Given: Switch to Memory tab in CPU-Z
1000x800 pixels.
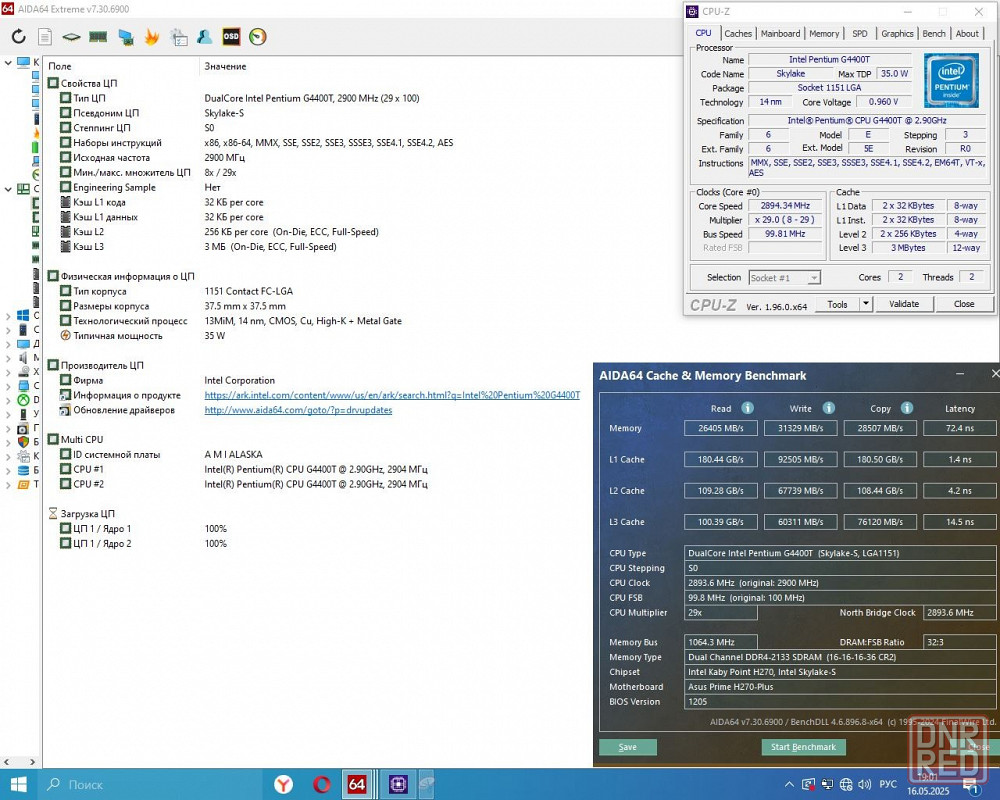Looking at the screenshot, I should (824, 33).
